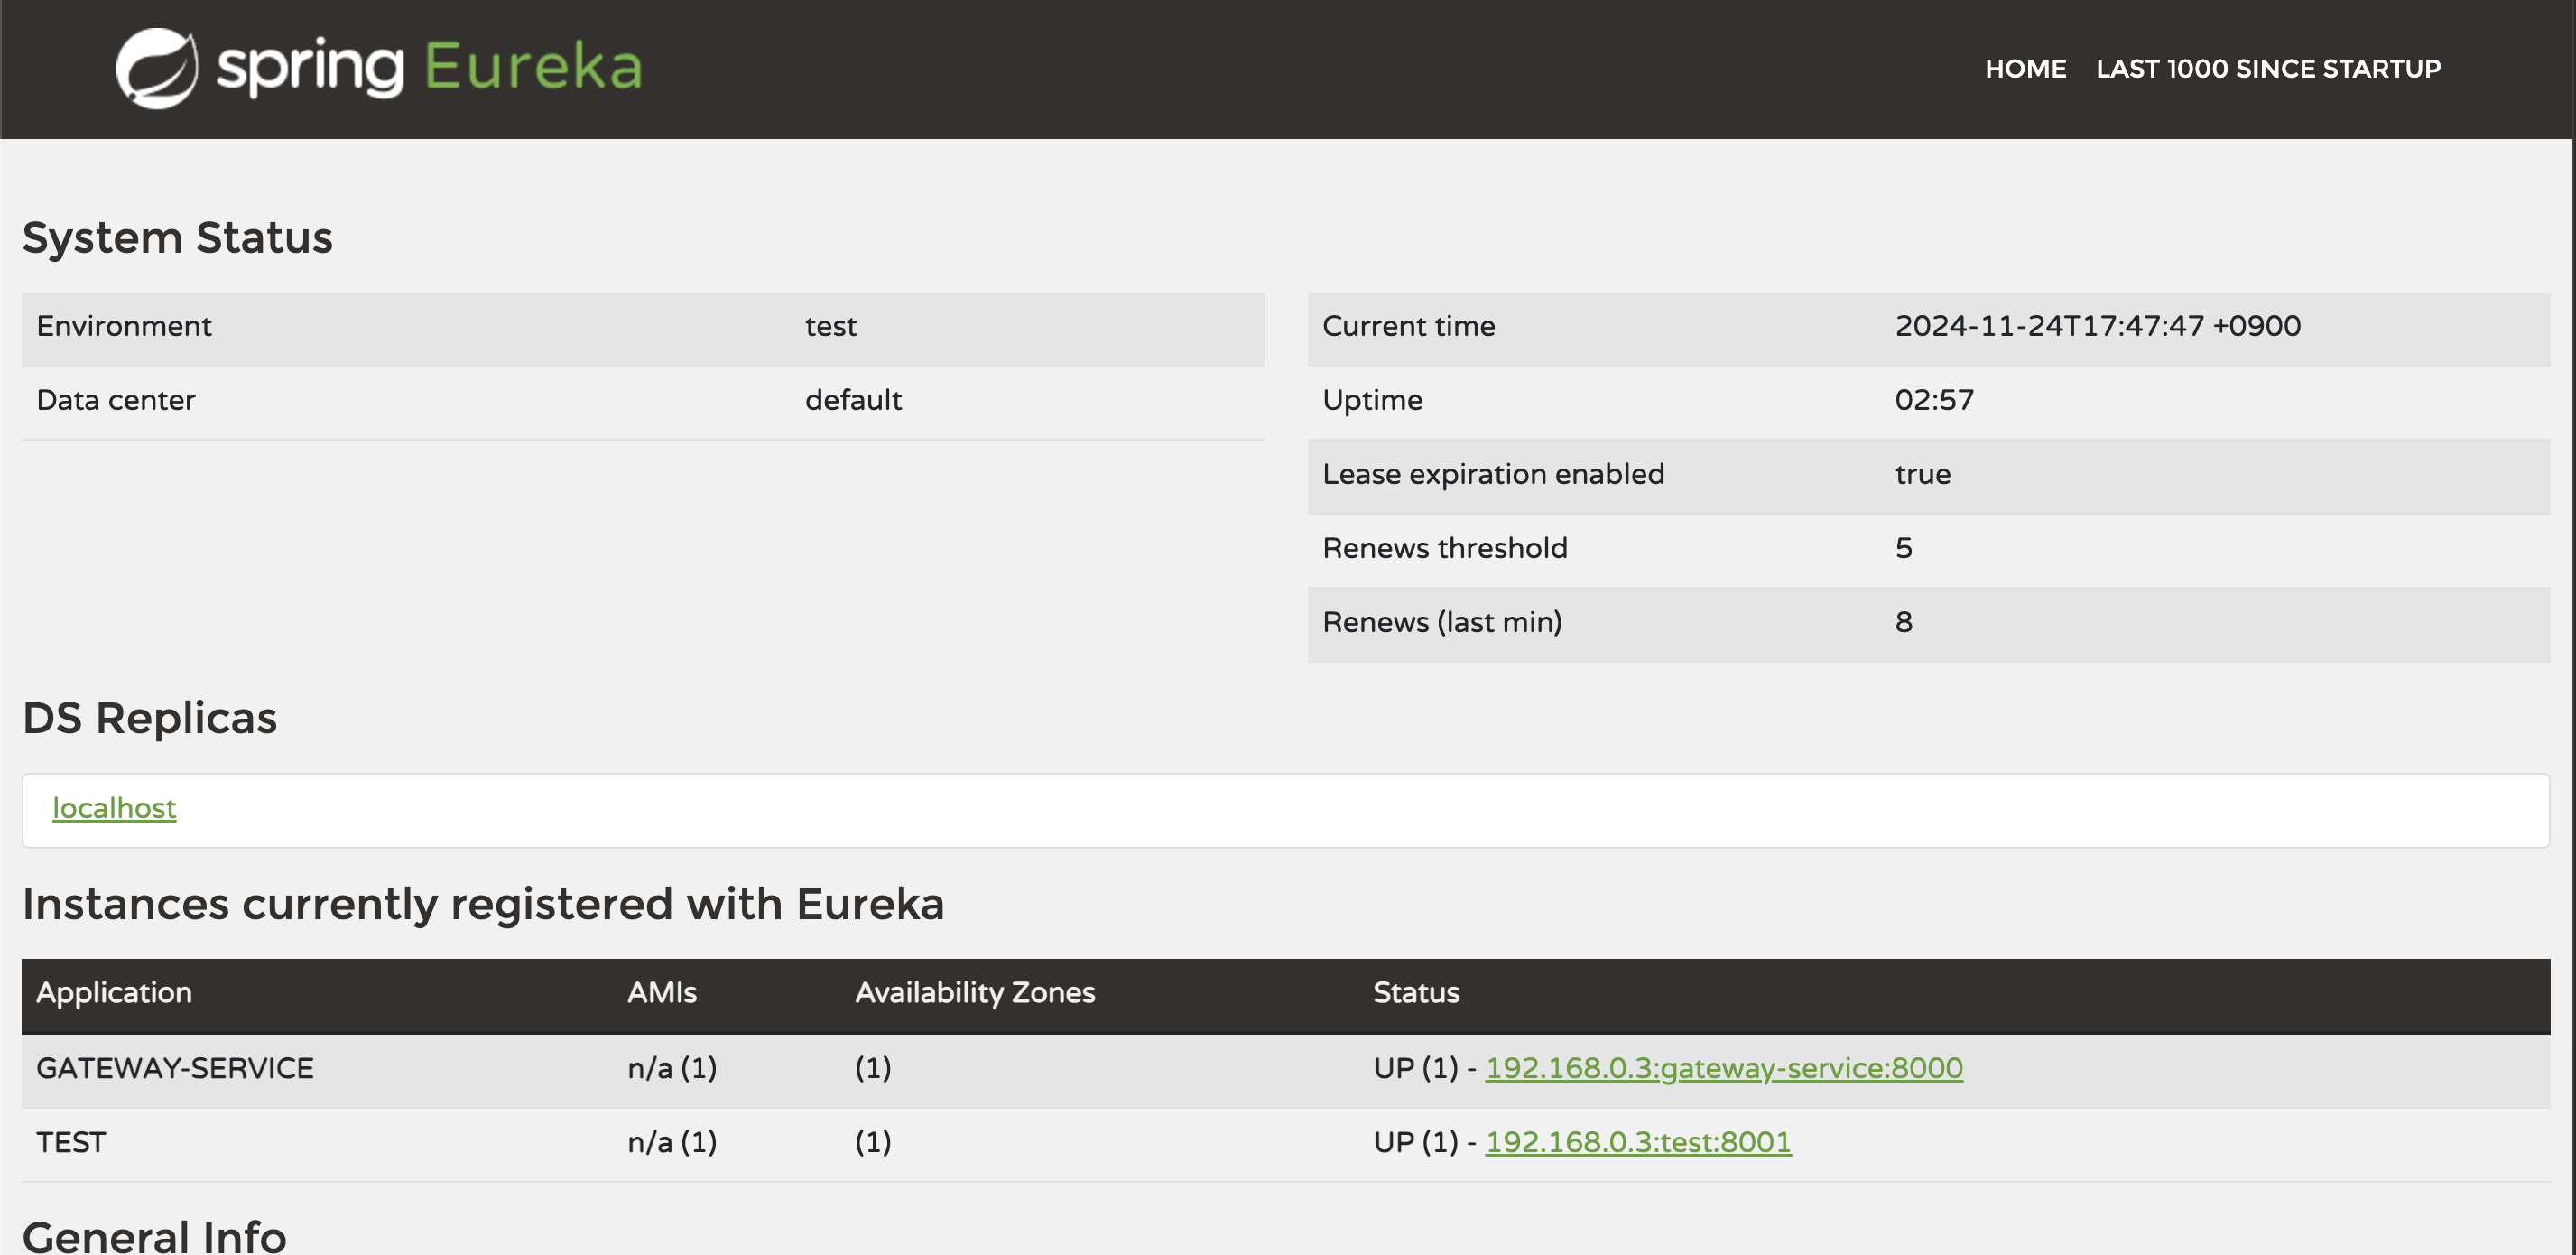Click the spring Eureka wordmark
Screen dimensions: 2576x1255
[430, 68]
